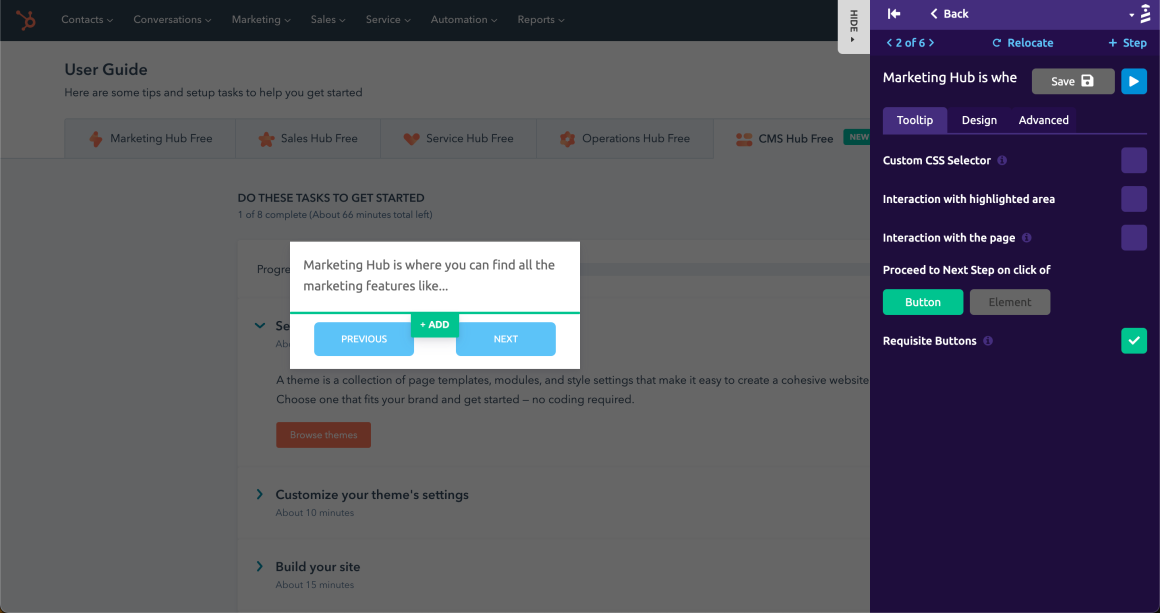Screen dimensions: 1160x613
Task: Switch to the Design tab
Action: [979, 120]
